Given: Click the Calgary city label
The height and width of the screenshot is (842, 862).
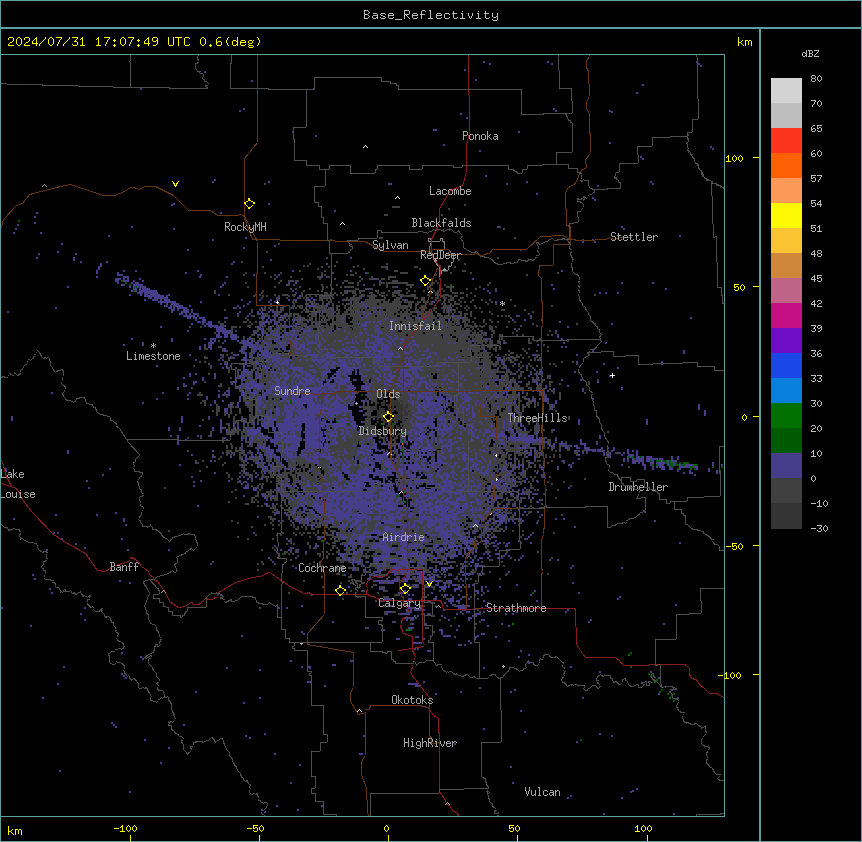Looking at the screenshot, I should [x=400, y=603].
